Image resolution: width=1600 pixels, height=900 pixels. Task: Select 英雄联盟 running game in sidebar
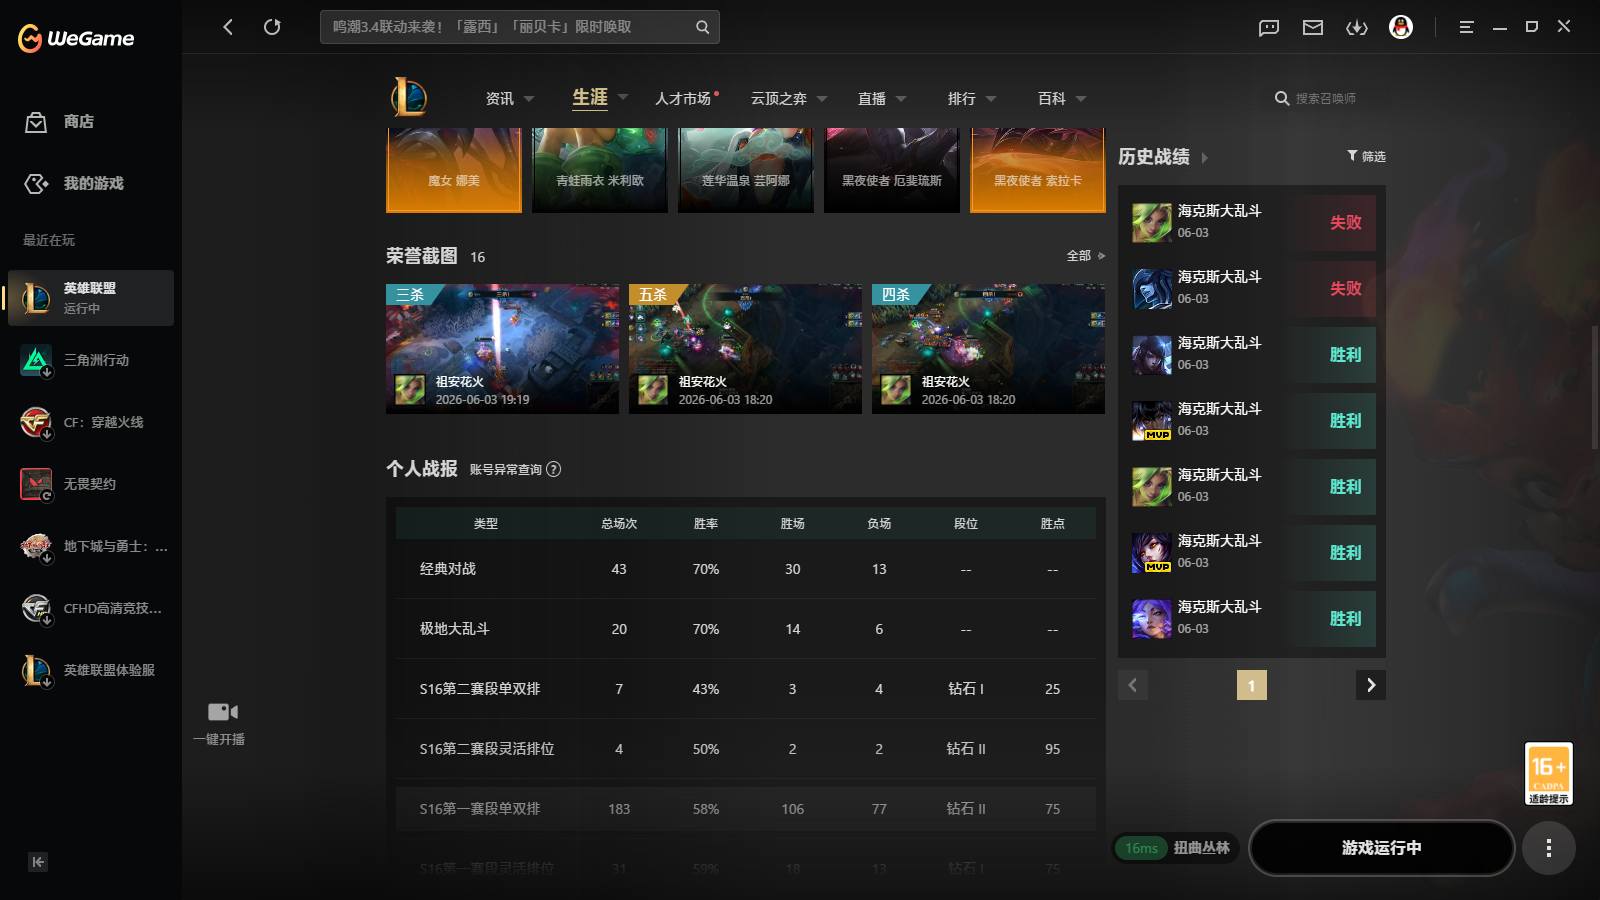91,298
